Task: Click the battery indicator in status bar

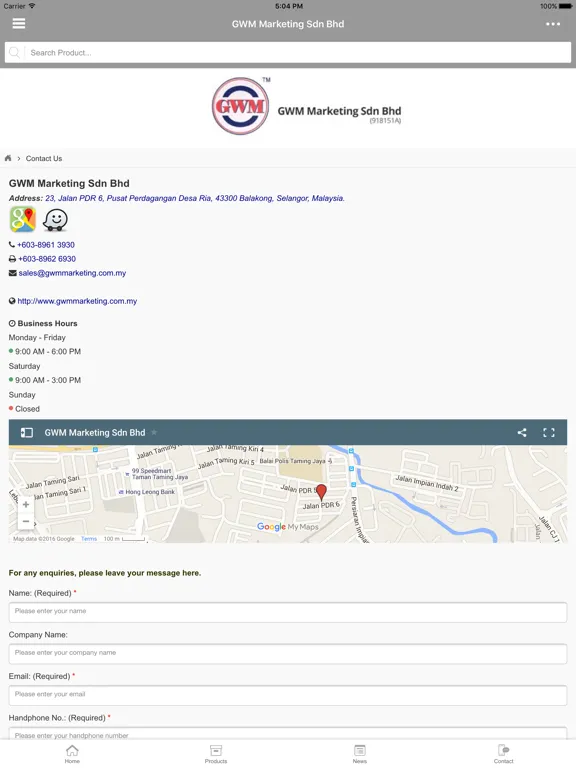Action: (565, 6)
